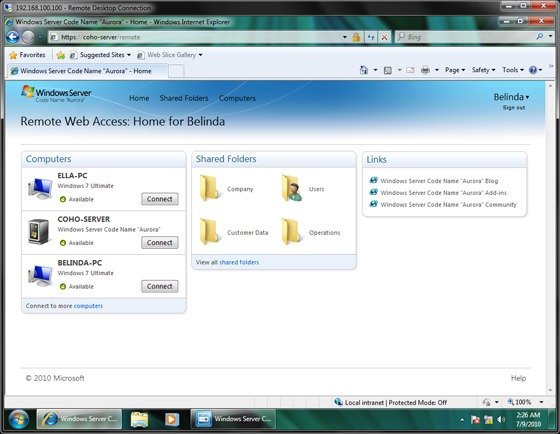Open the Aurora Add-ins link

coord(443,193)
